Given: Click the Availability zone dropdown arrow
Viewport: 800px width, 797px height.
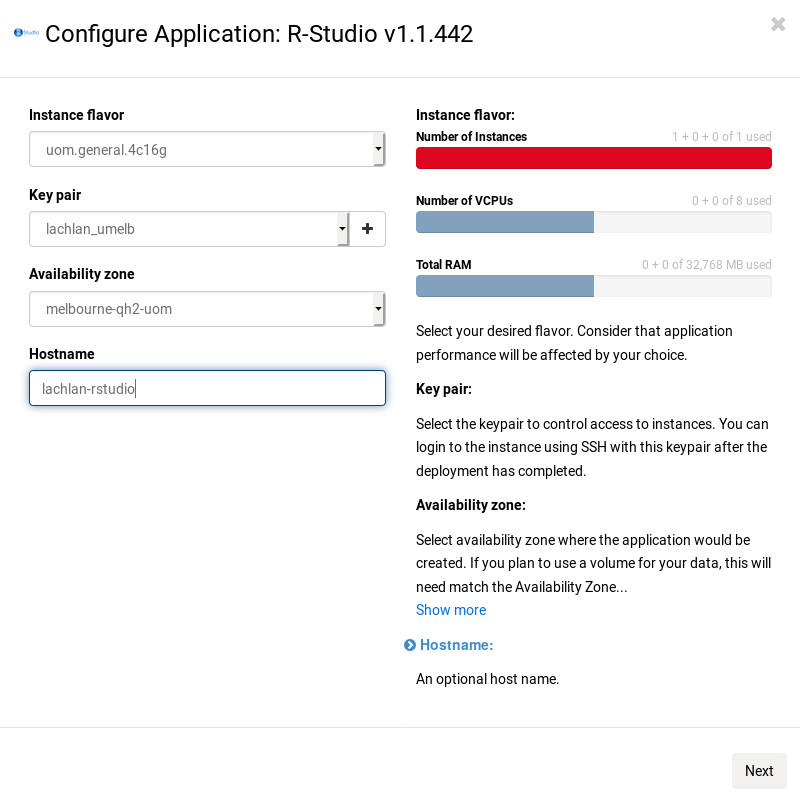Looking at the screenshot, I should point(378,309).
